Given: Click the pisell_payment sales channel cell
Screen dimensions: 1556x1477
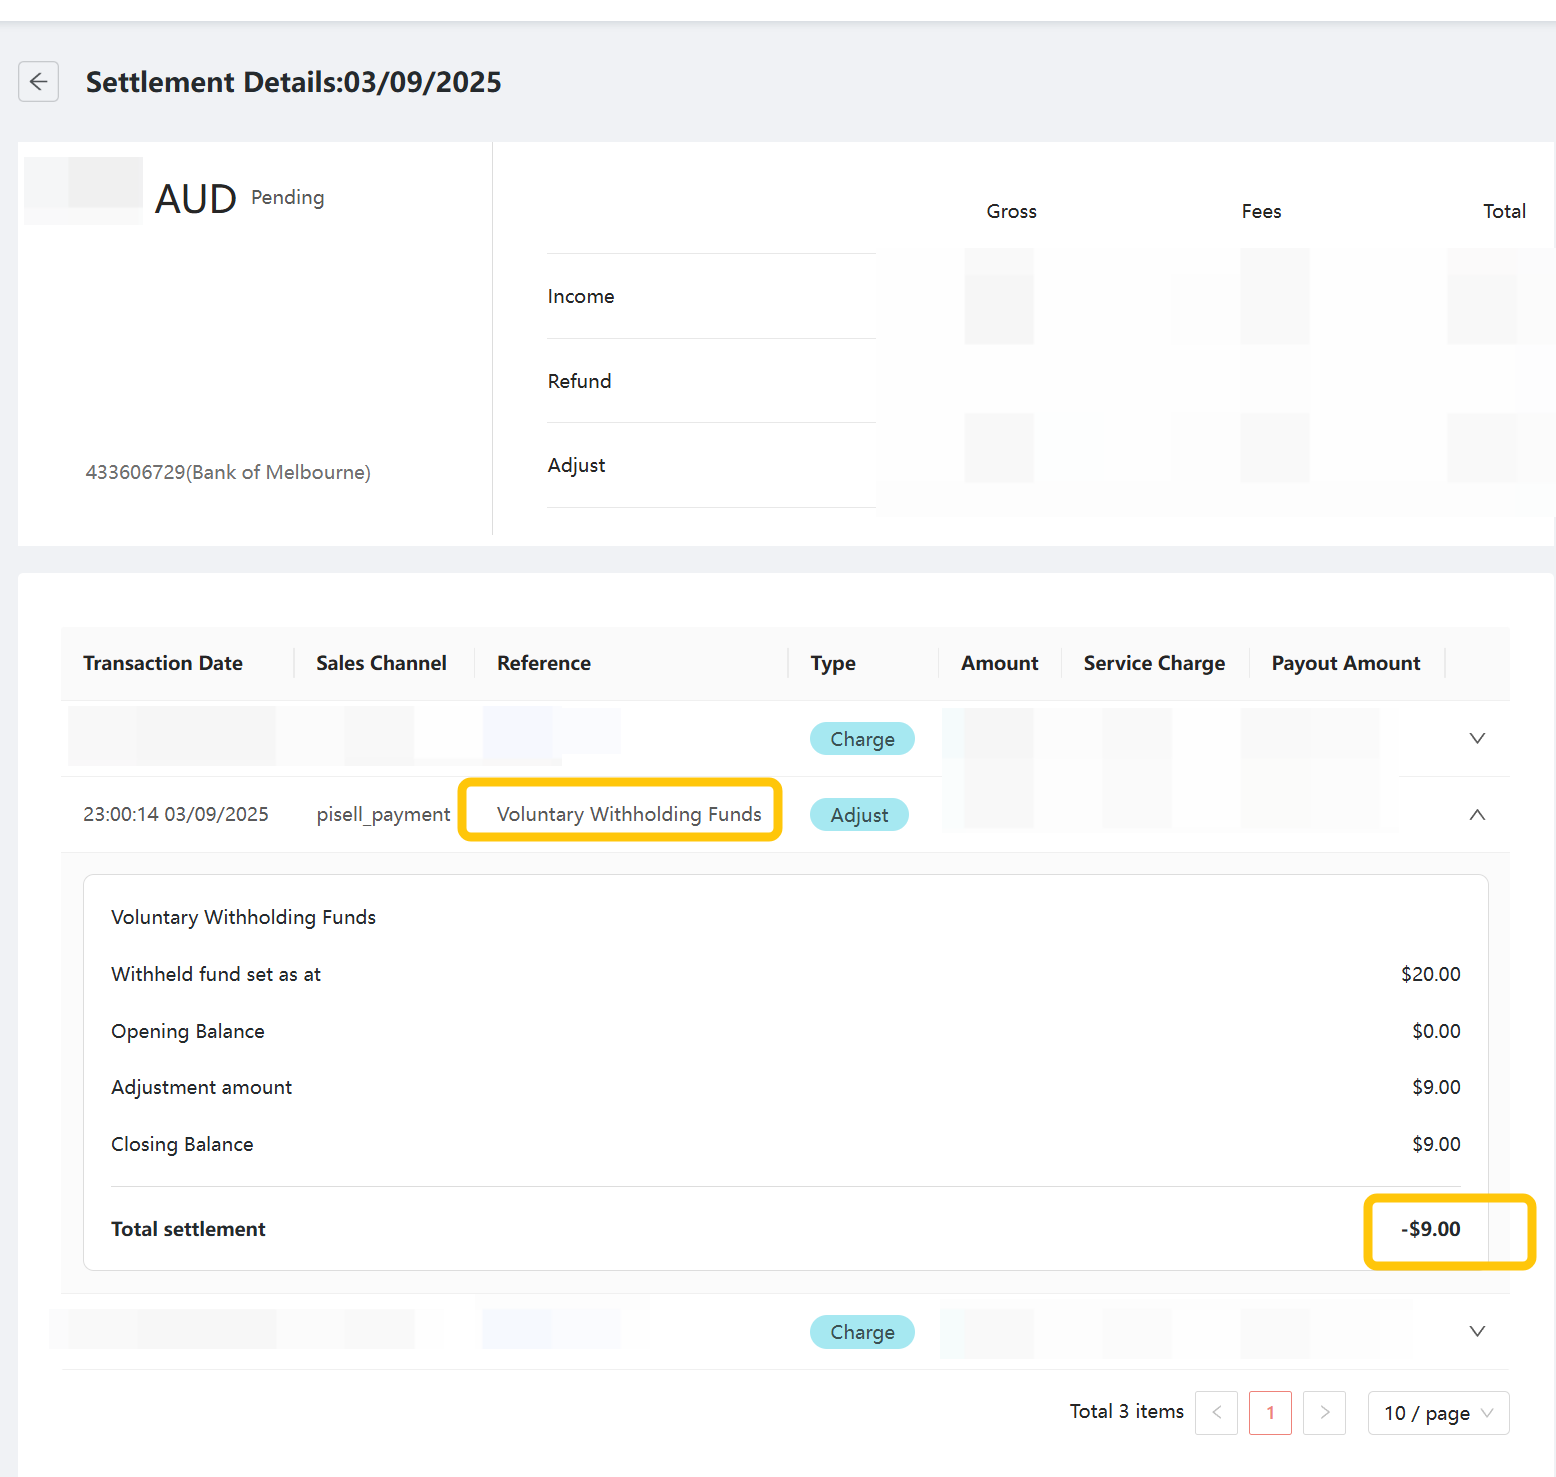Looking at the screenshot, I should click(383, 815).
